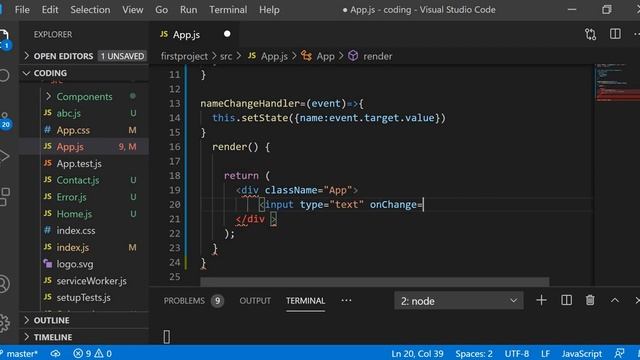Switch to the Output panel tab
Viewport: 640px width, 360px height.
(255, 301)
